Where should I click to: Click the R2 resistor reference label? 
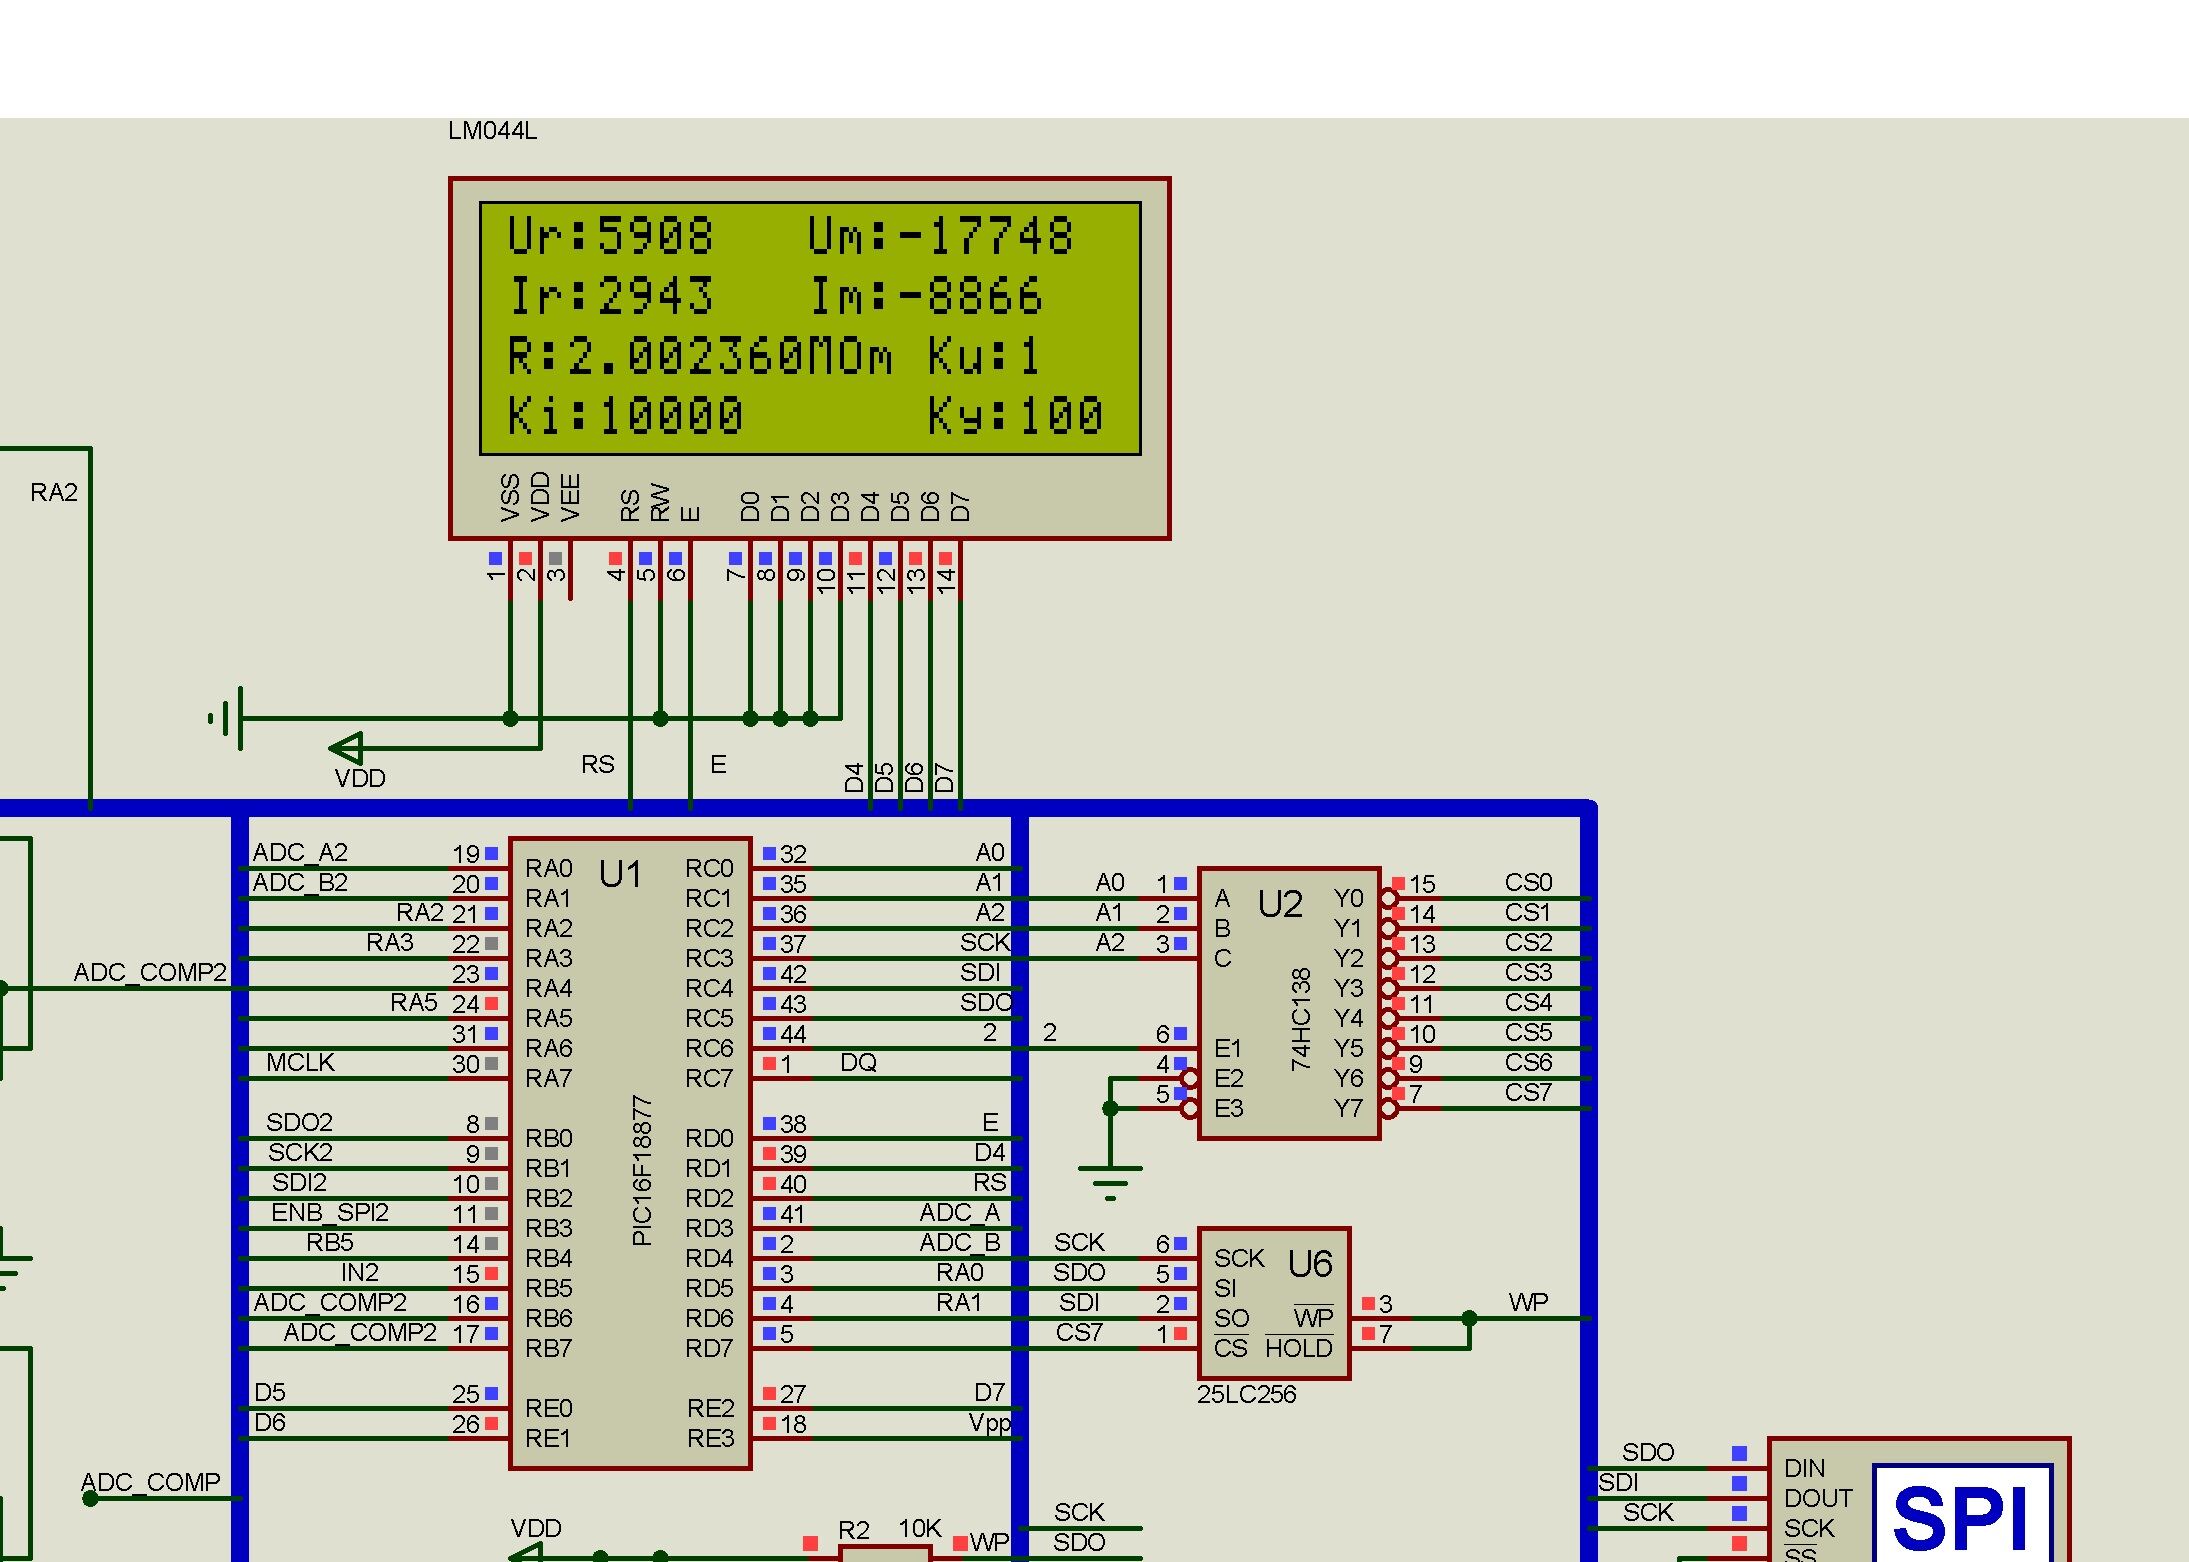pos(853,1530)
